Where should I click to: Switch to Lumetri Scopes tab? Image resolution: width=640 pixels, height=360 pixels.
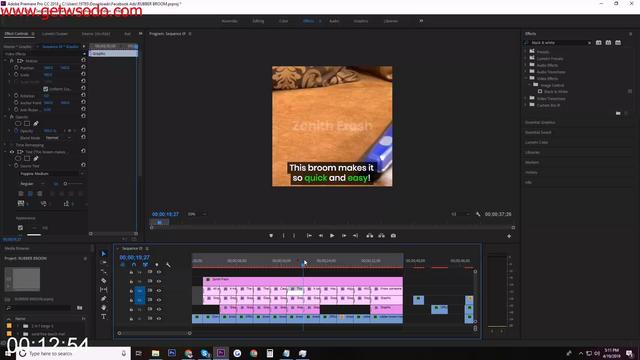coord(55,34)
